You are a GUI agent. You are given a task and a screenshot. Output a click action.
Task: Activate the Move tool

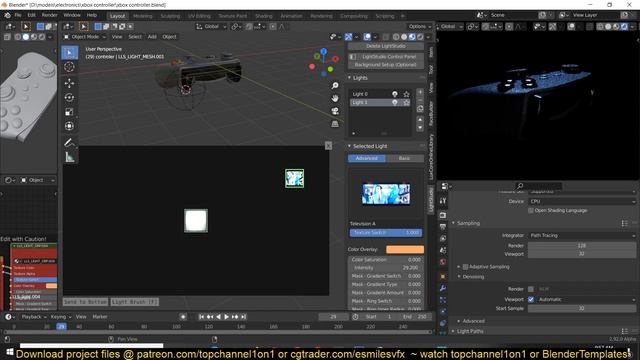click(69, 83)
